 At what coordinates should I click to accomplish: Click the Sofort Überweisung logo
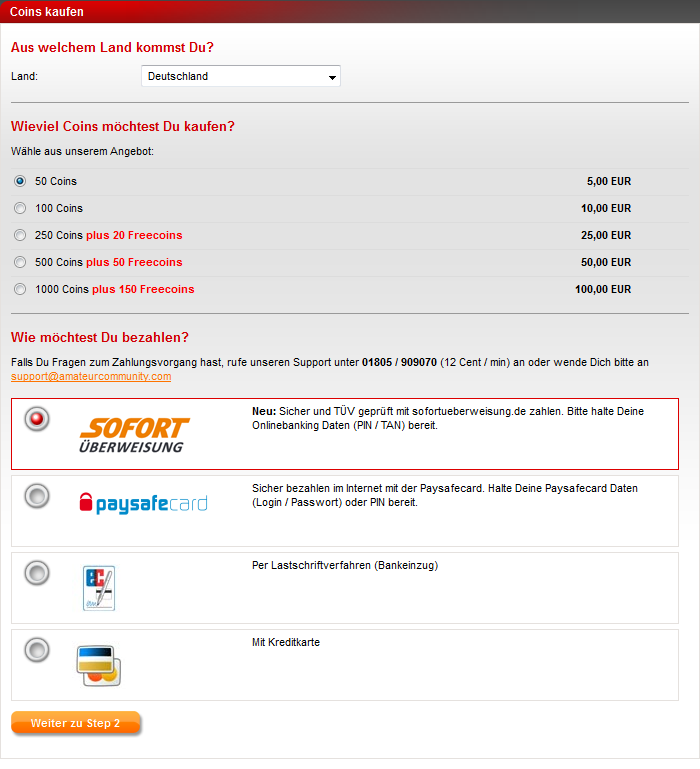click(x=134, y=435)
